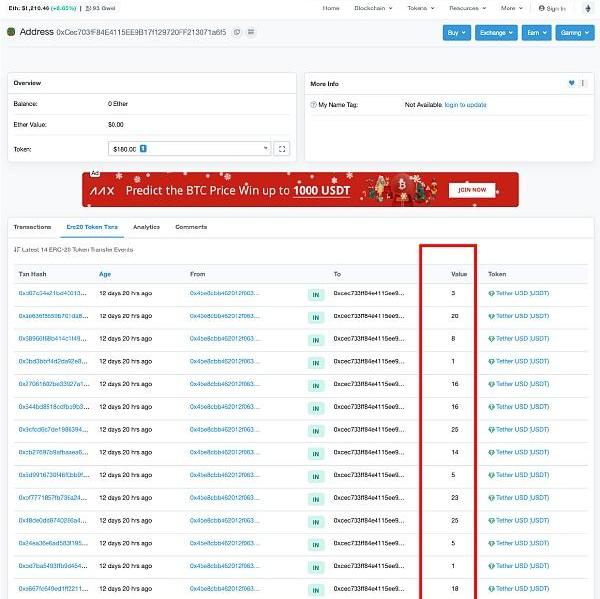Click Tether icon in the value 23 row
Viewport: 600px width, 599px height.
(x=491, y=498)
